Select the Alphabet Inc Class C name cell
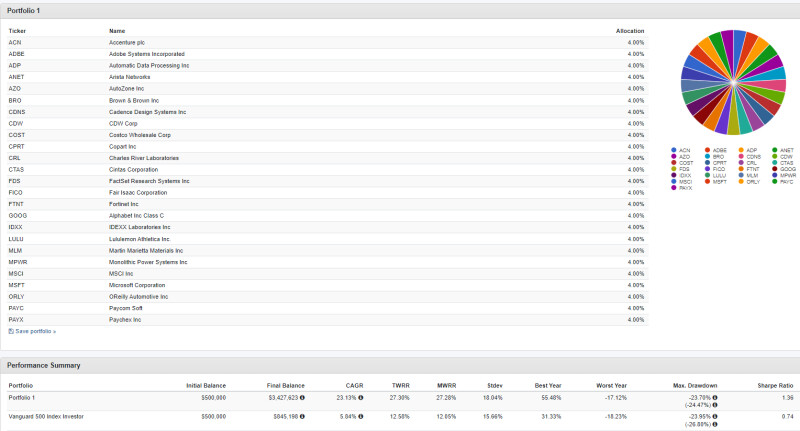The width and height of the screenshot is (800, 431). 136,216
